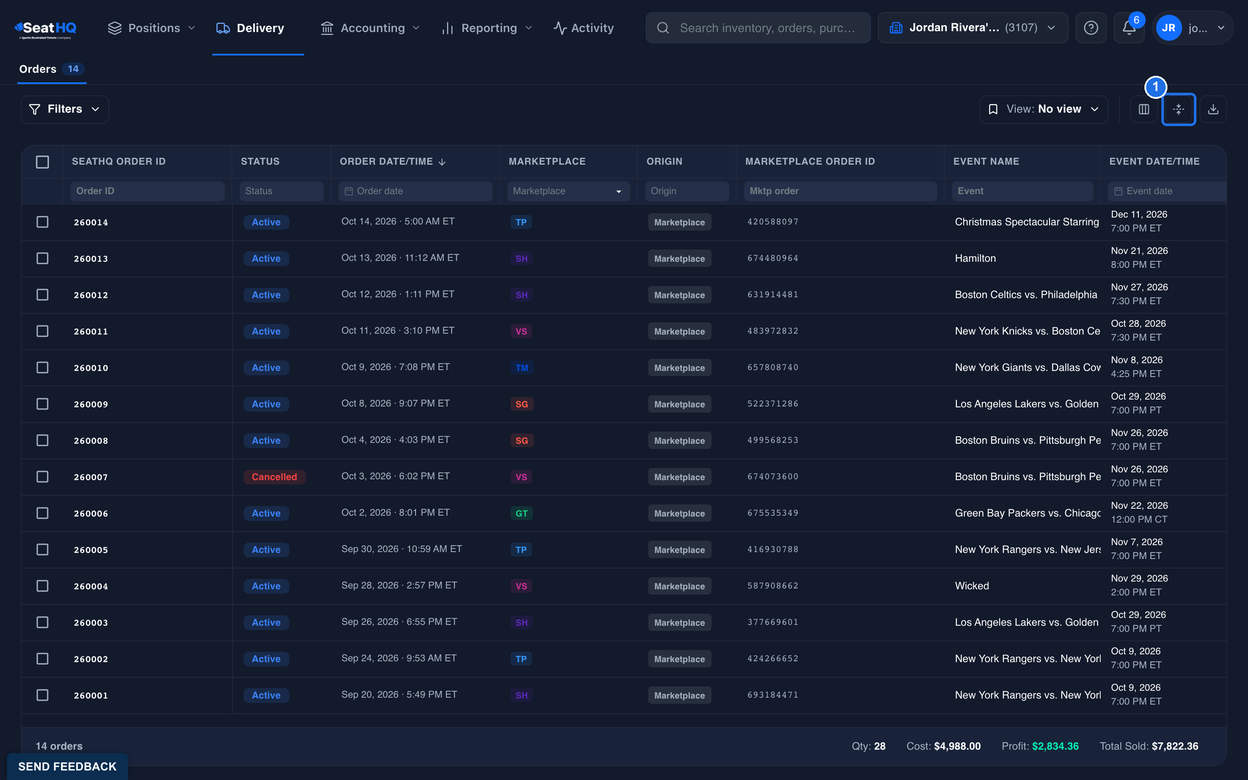Click the JR user avatar
This screenshot has width=1248, height=780.
coord(1168,28)
